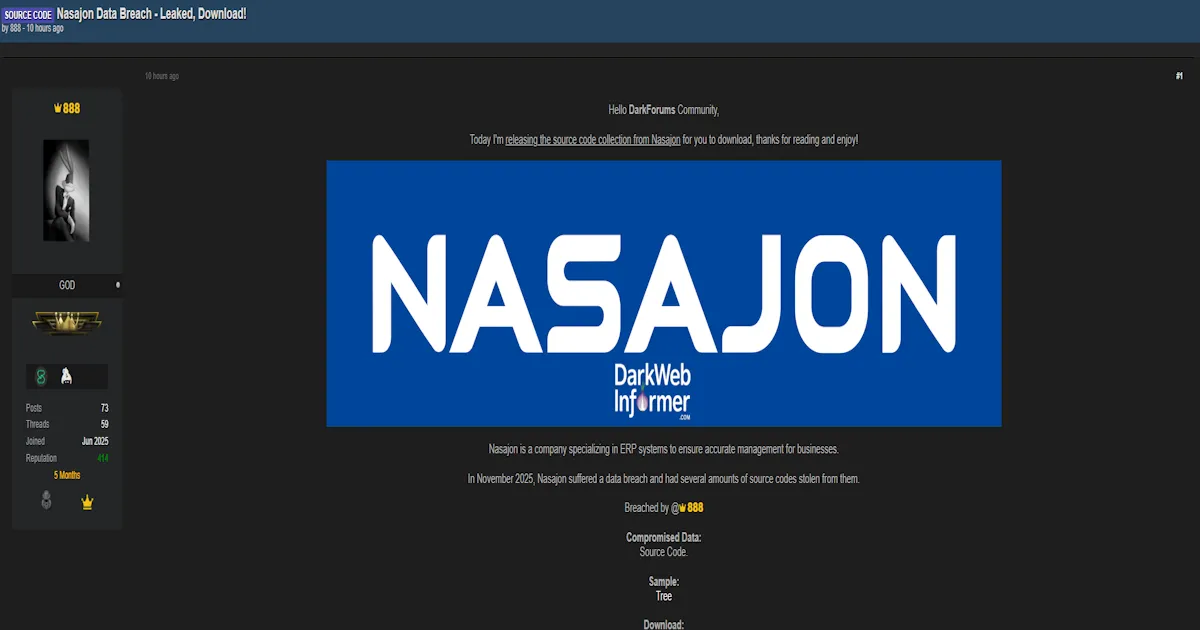Open the poster's avatar photo
The image size is (1200, 630).
(x=67, y=190)
